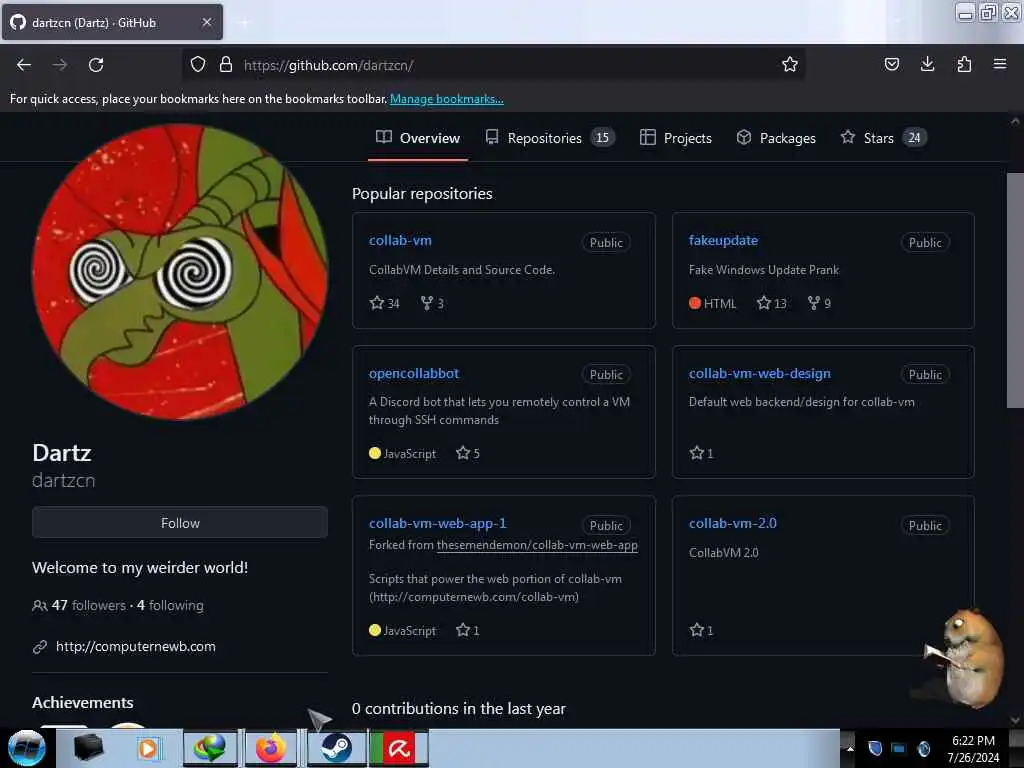Reload the GitHub page
This screenshot has height=768, width=1024.
pos(96,65)
